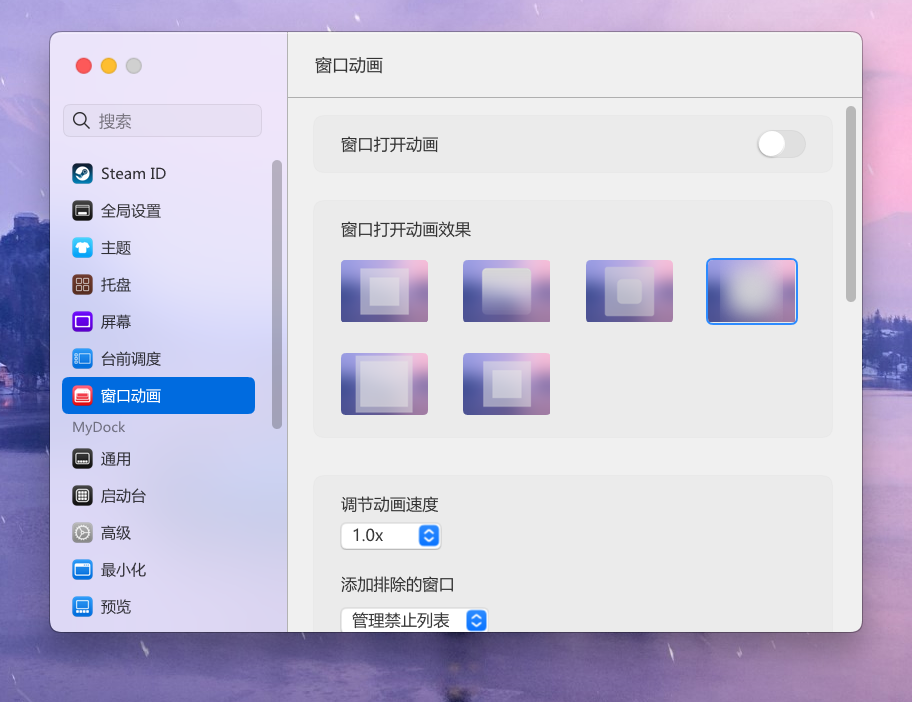Click the 调节动画速度 label
912x702 pixels.
[389, 504]
